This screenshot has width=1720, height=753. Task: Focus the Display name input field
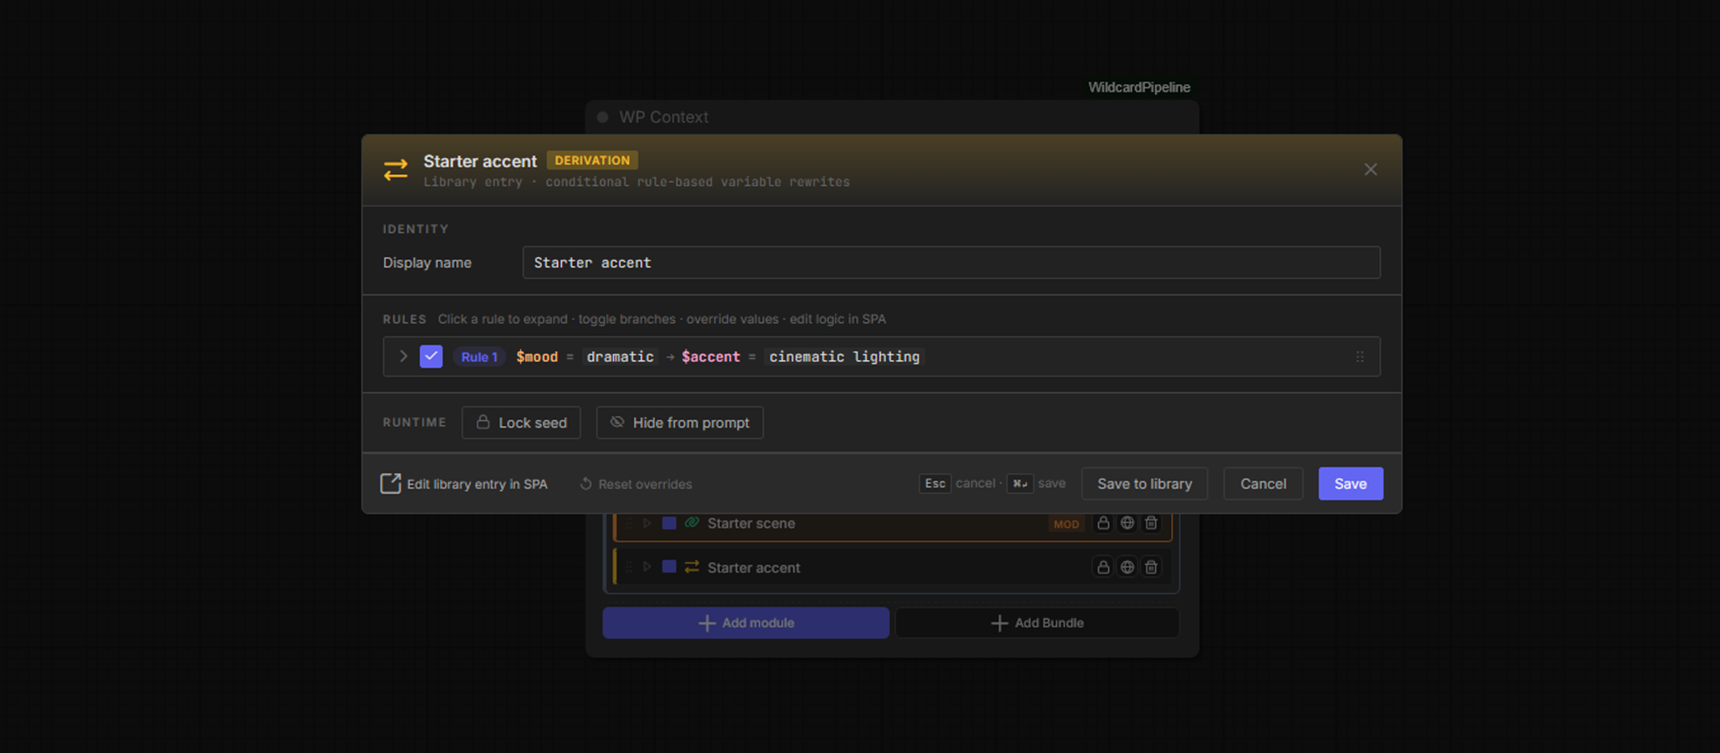pyautogui.click(x=951, y=262)
